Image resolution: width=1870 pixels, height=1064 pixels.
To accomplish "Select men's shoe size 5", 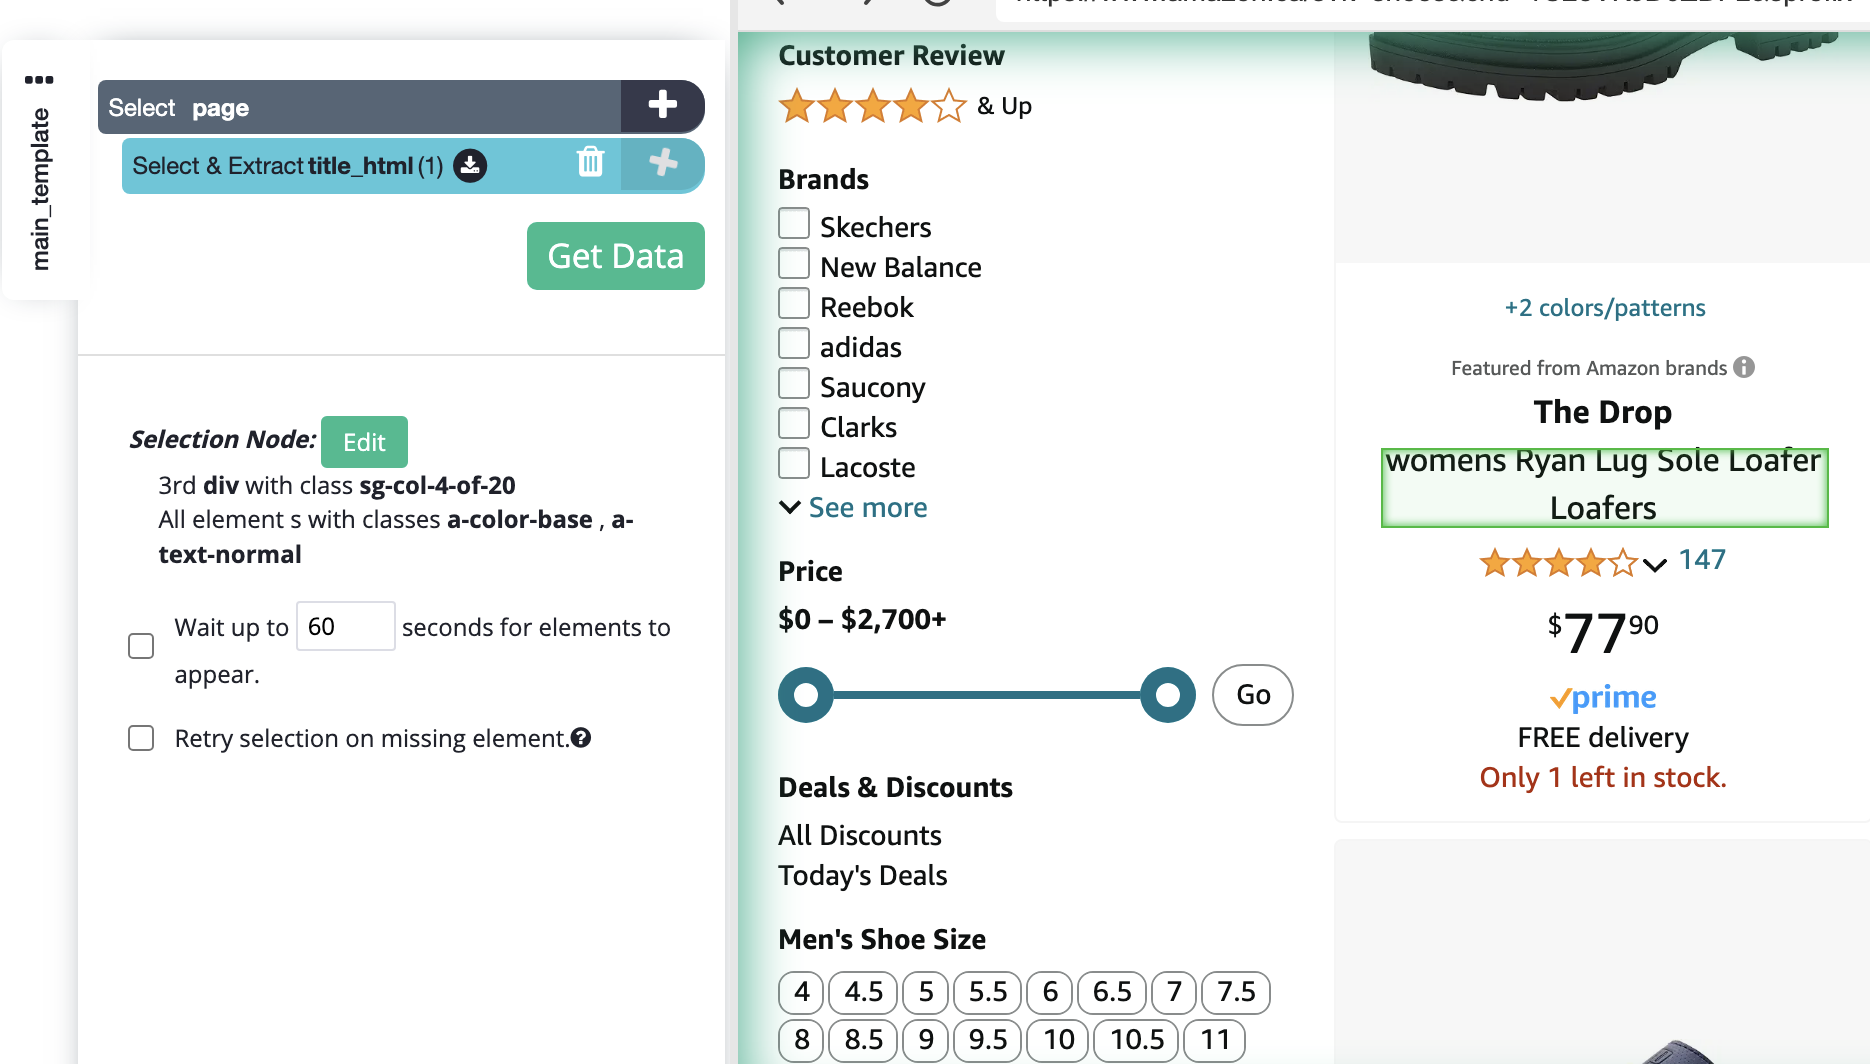I will click(x=925, y=992).
